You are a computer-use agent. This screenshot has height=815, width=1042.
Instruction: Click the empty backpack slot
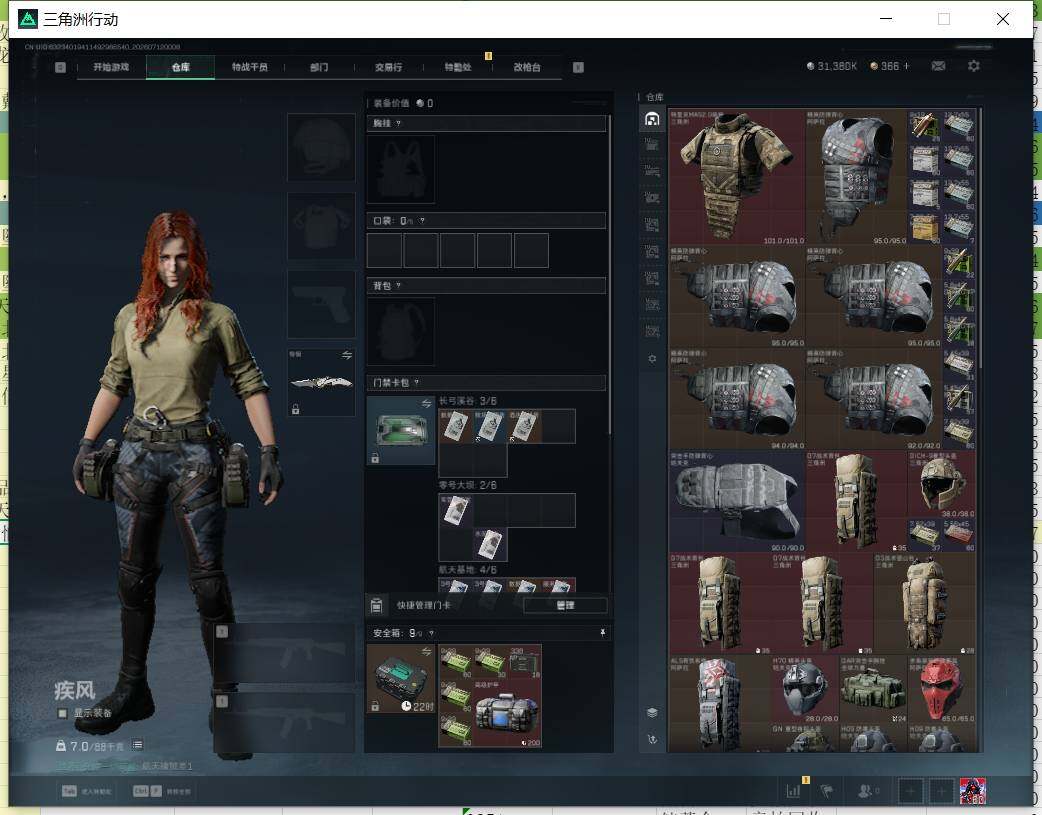click(x=401, y=331)
